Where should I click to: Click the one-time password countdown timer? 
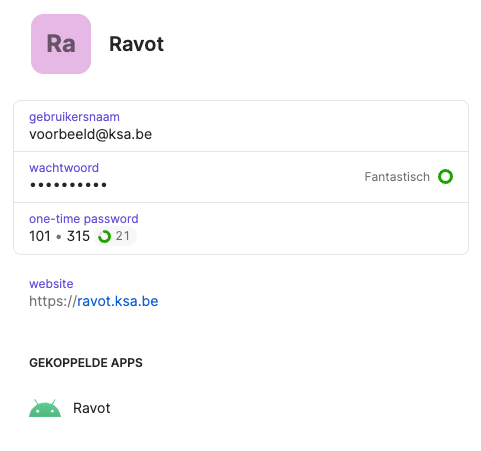pos(115,236)
